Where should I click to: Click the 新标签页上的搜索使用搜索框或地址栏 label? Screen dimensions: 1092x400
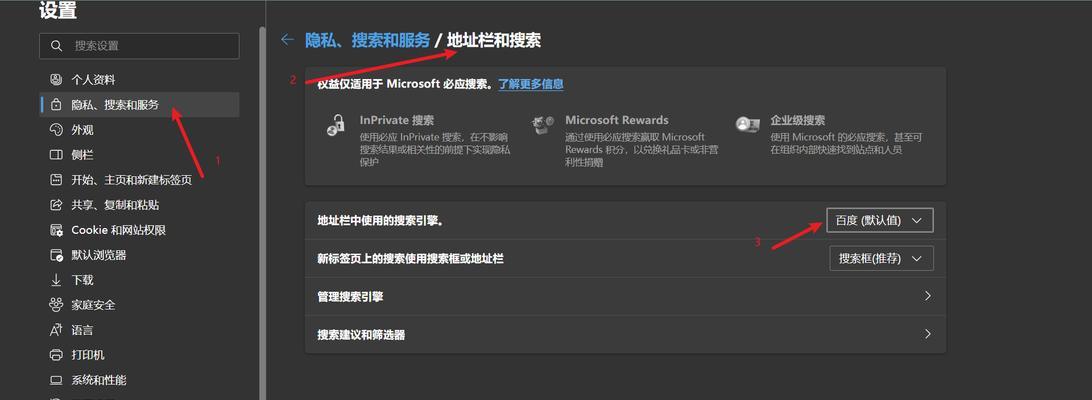coord(410,259)
